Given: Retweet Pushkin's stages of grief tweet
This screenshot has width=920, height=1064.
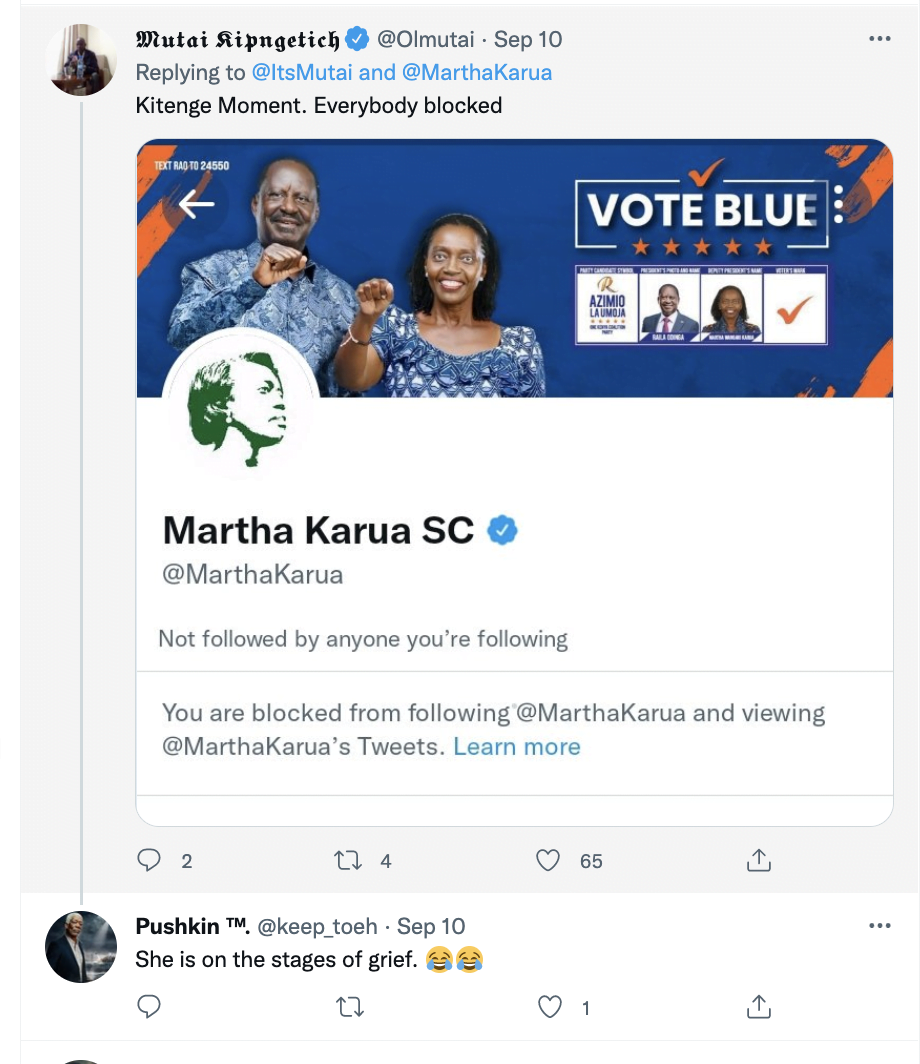Looking at the screenshot, I should coord(349,1007).
